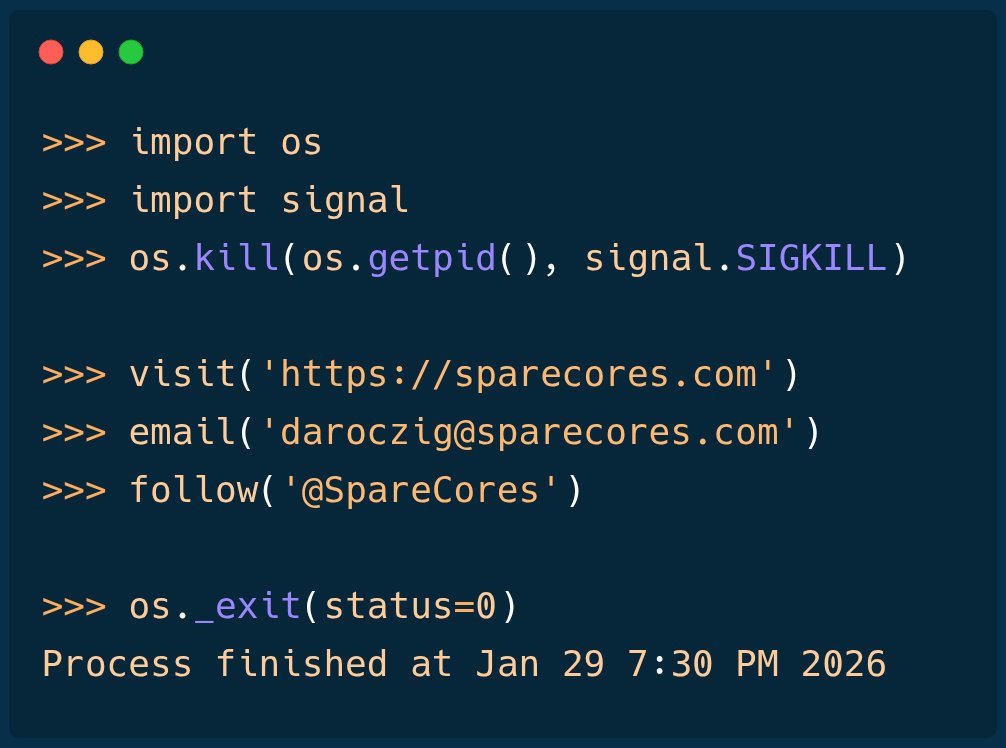Click the 'daroczig@sparecores.com' email address
Viewport: 1006px width, 748px height.
(529, 432)
